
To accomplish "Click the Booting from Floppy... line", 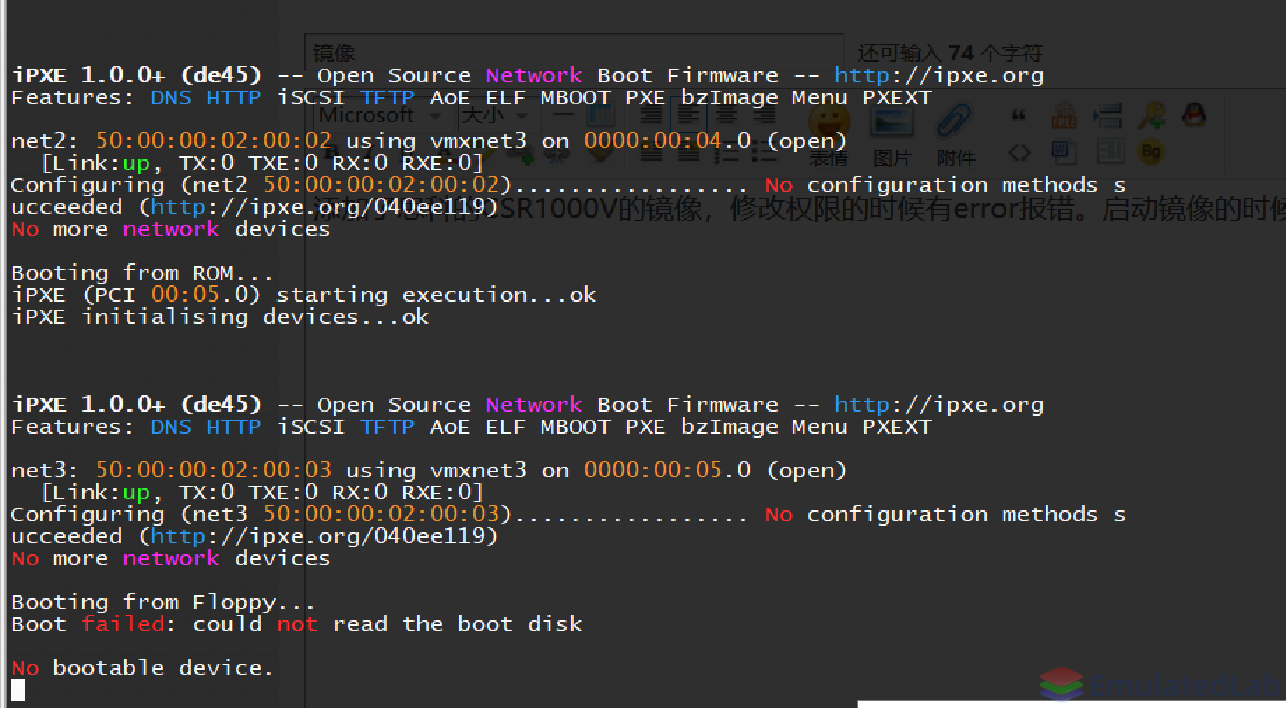I will click(x=163, y=602).
